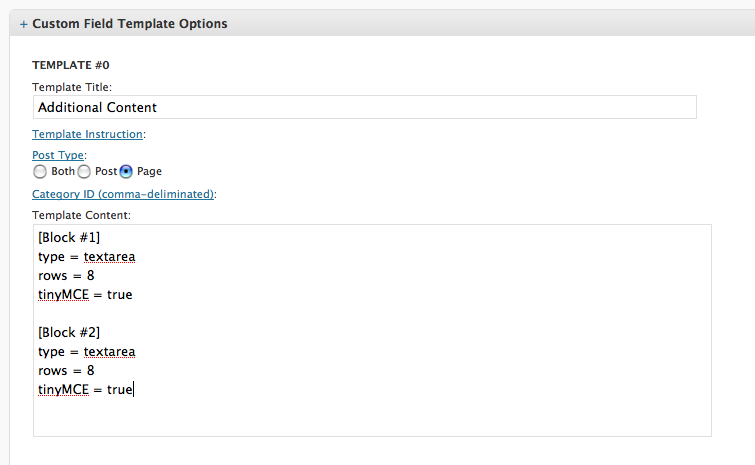The width and height of the screenshot is (755, 465).
Task: Click the rows = 8 line under Block #2
Action: point(66,371)
